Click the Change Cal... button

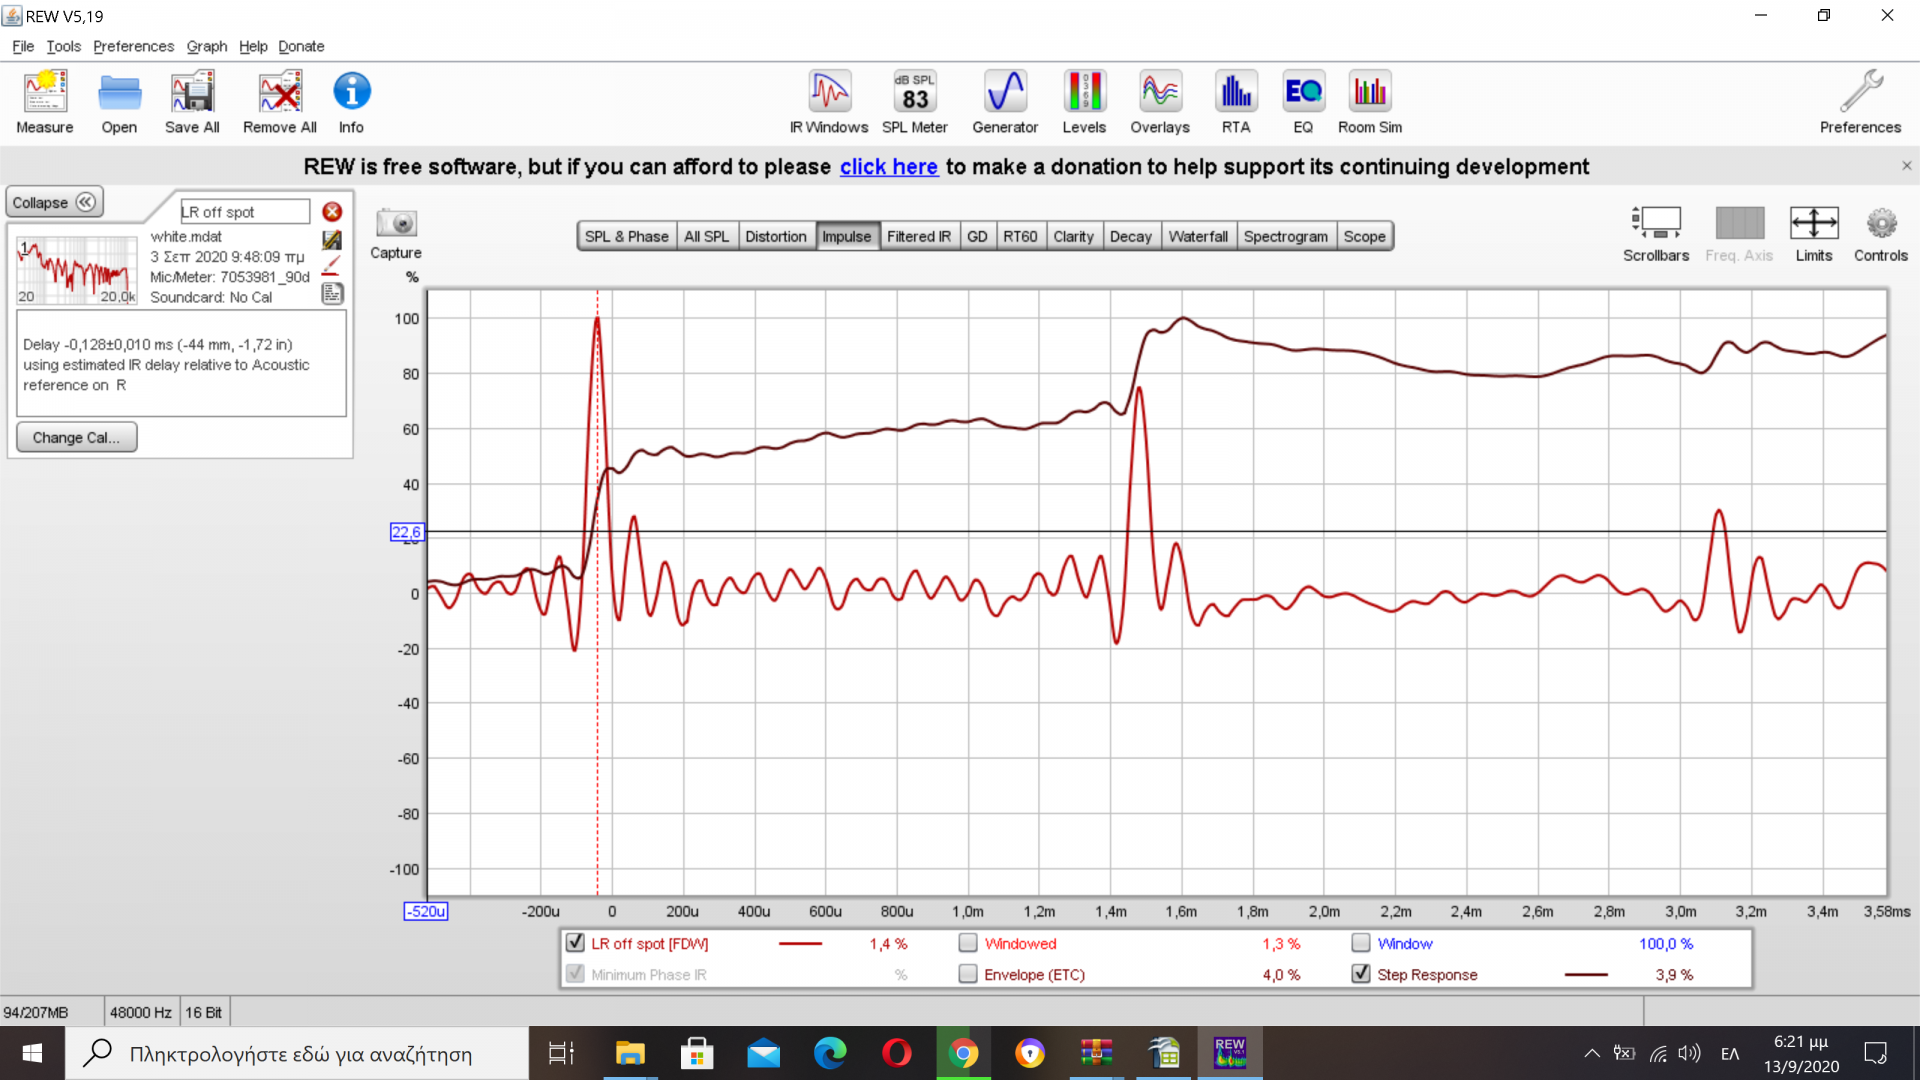(76, 437)
